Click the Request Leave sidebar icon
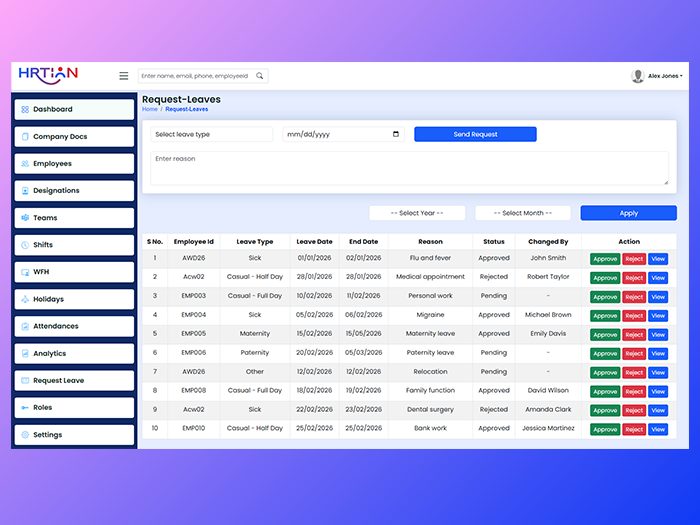The height and width of the screenshot is (525, 700). point(25,380)
